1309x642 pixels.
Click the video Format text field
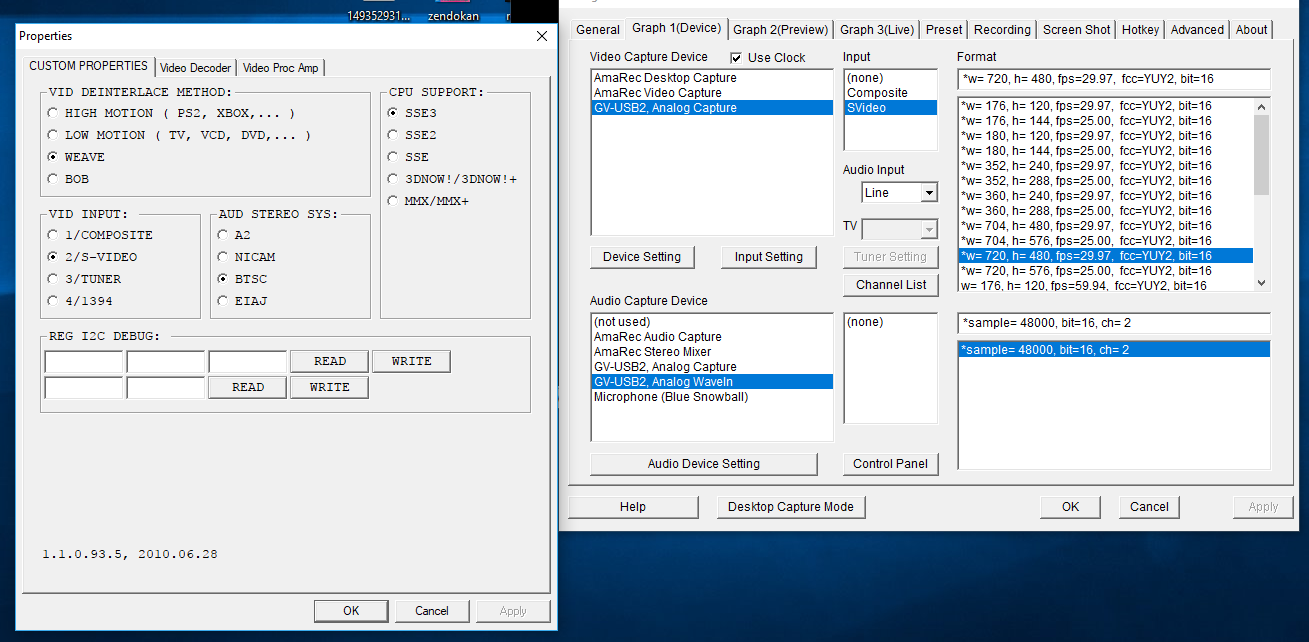click(x=1113, y=79)
